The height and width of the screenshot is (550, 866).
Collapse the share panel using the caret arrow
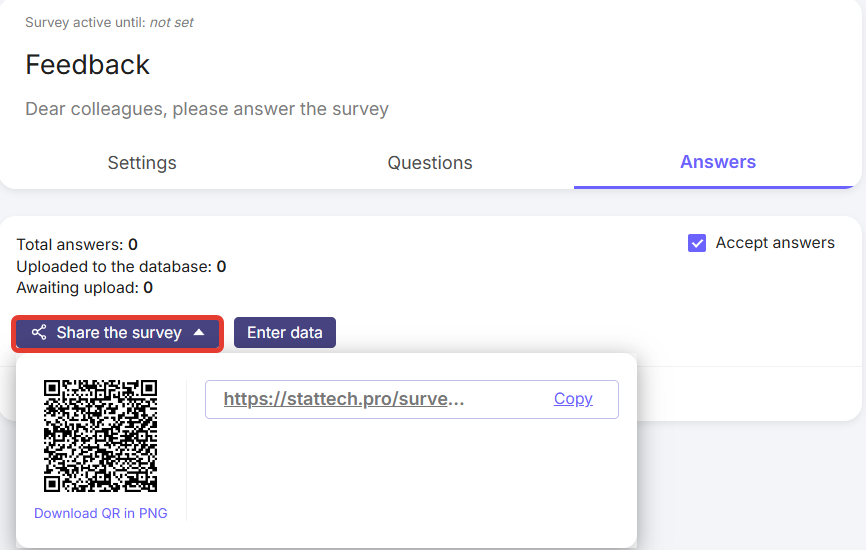[x=199, y=333]
